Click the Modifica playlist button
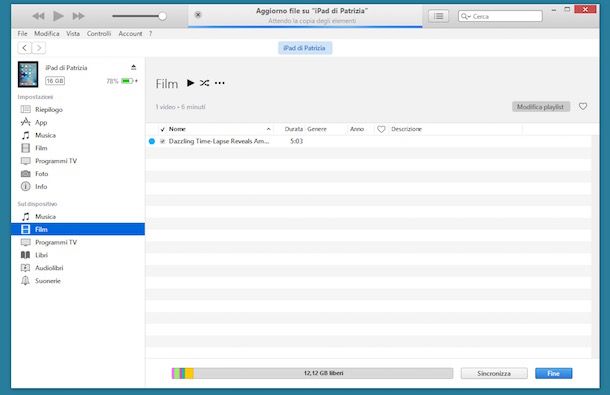The width and height of the screenshot is (610, 395). pos(541,107)
